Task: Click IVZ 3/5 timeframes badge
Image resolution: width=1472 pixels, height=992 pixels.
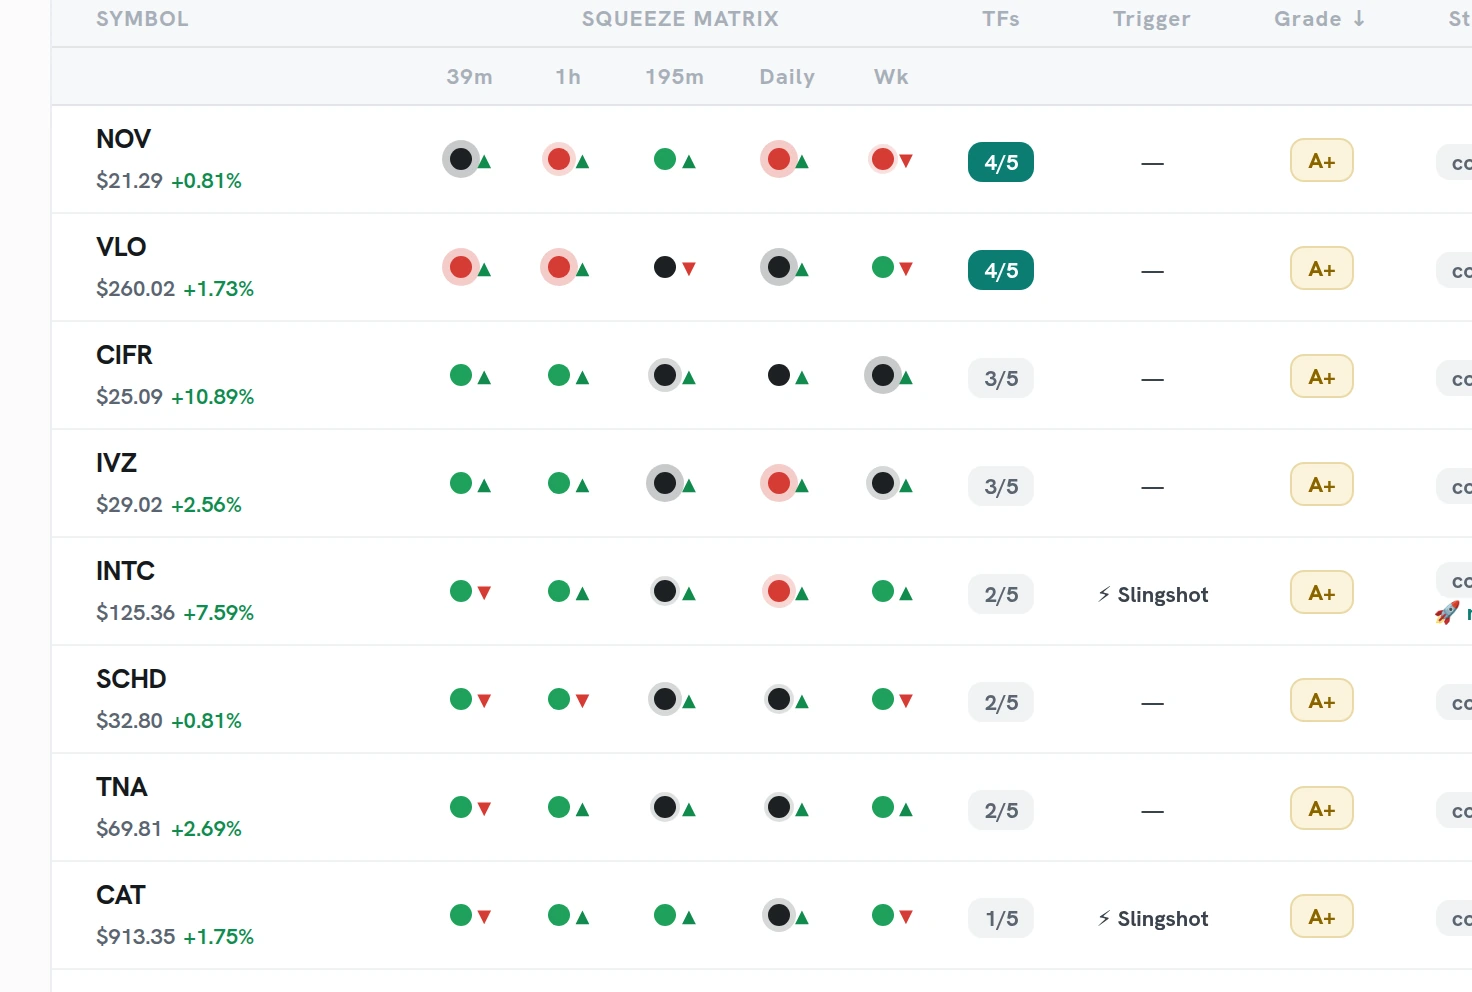Action: [1001, 486]
